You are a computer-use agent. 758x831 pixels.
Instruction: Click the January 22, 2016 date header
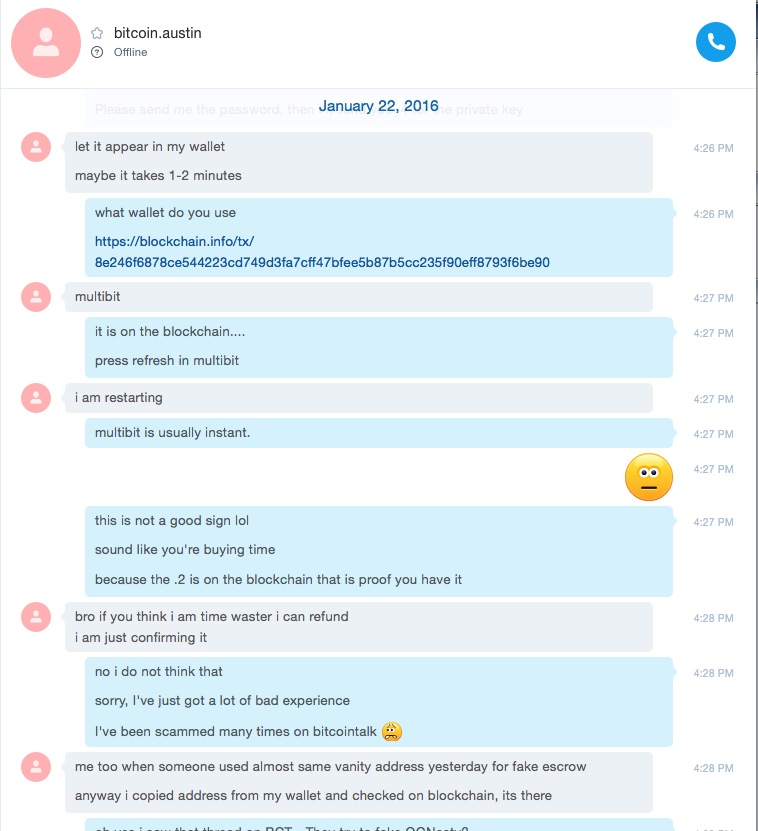point(378,106)
